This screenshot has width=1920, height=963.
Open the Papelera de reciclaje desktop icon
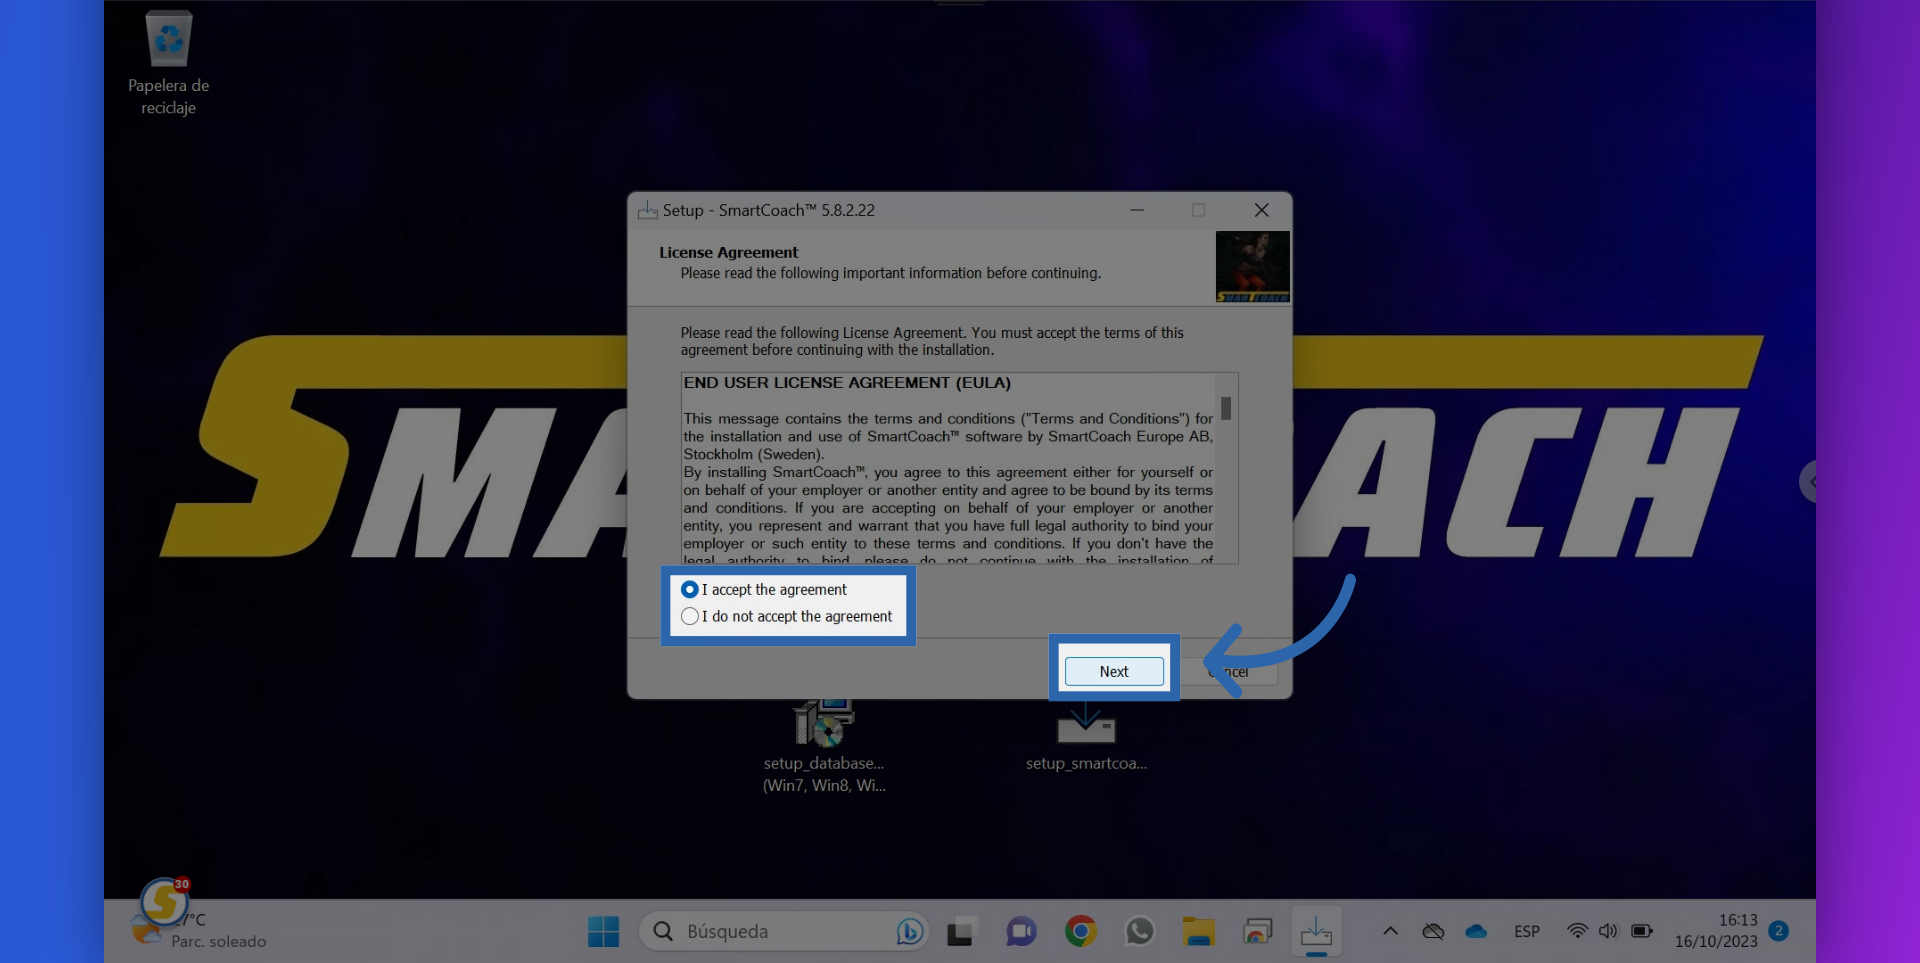pyautogui.click(x=168, y=63)
